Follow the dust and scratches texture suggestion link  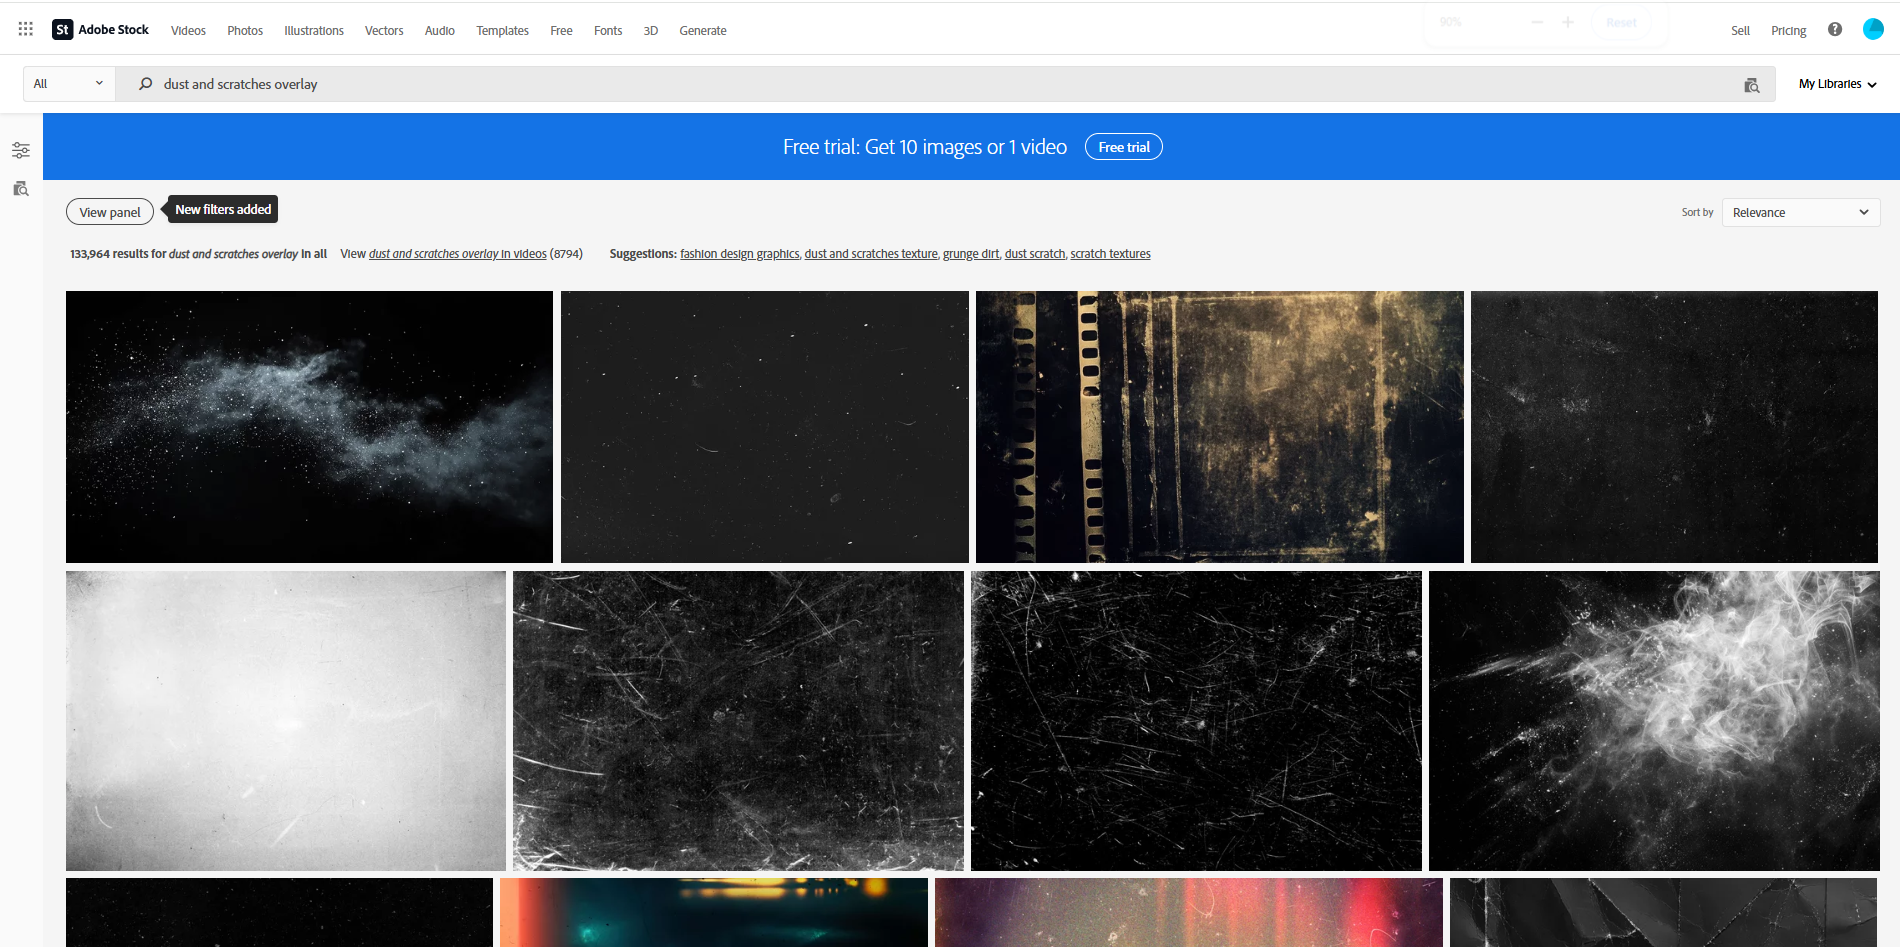click(870, 253)
